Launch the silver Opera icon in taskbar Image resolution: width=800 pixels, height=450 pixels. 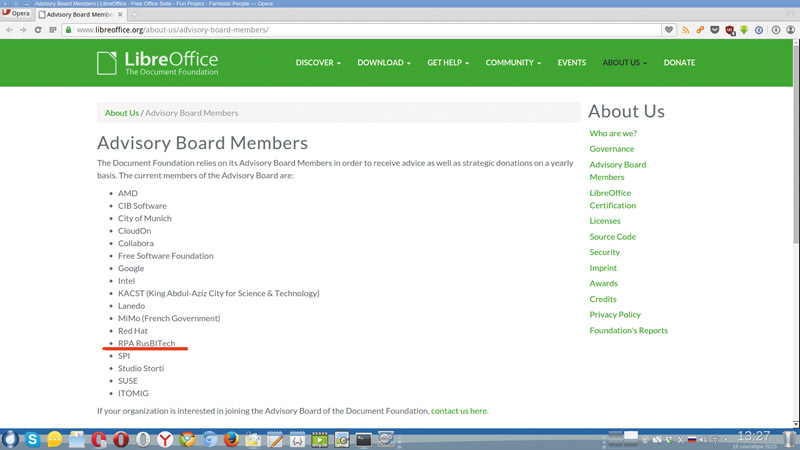point(143,439)
